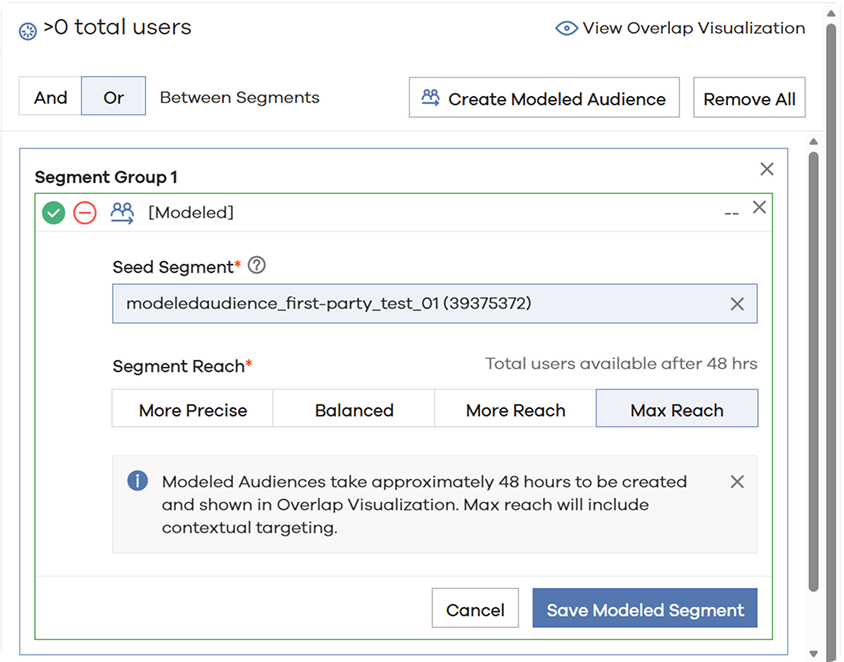Click the people icon next to [Modeled]

point(121,212)
